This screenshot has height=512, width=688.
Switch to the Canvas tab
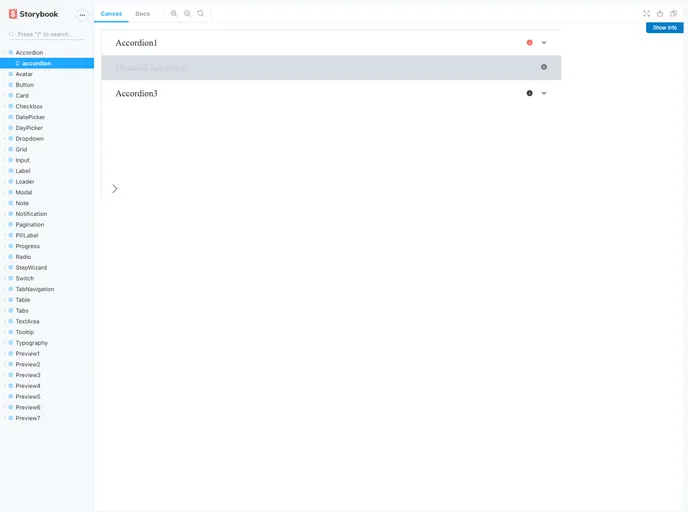pos(111,14)
